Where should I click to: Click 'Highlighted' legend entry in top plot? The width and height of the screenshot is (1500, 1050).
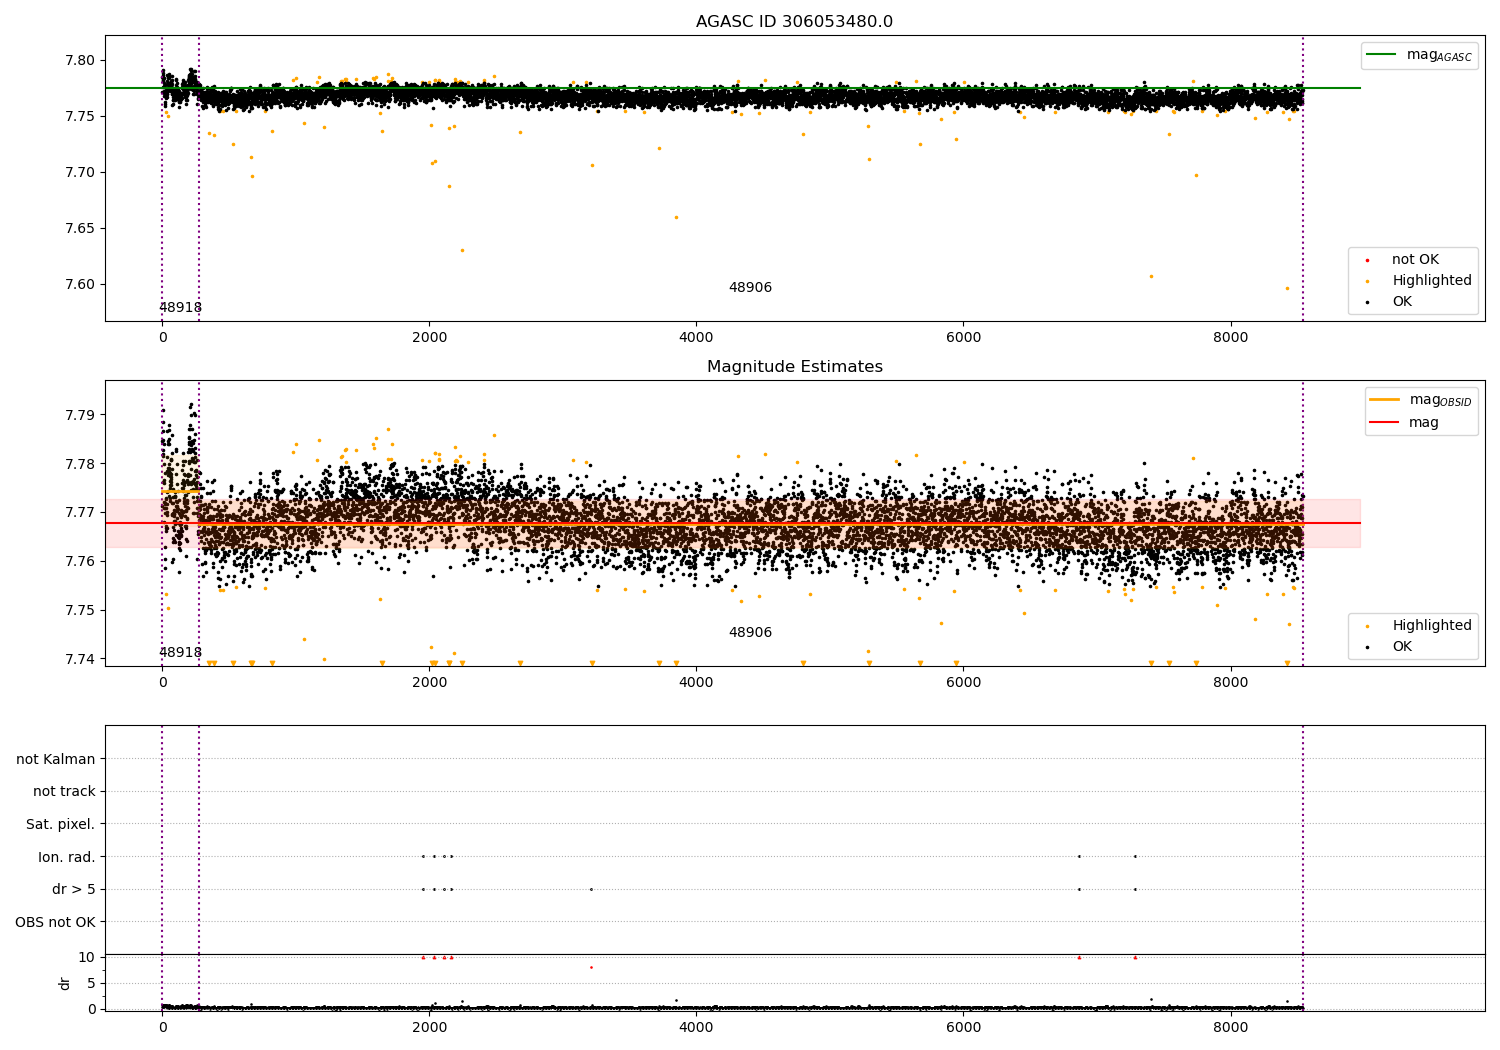[x=1431, y=281]
